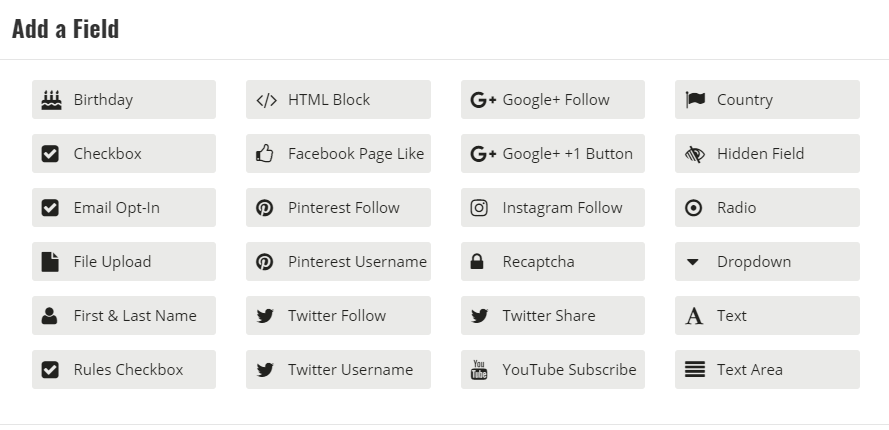Click the HTML Block code brackets icon
Viewport: 889px width, 430px height.
coord(266,100)
